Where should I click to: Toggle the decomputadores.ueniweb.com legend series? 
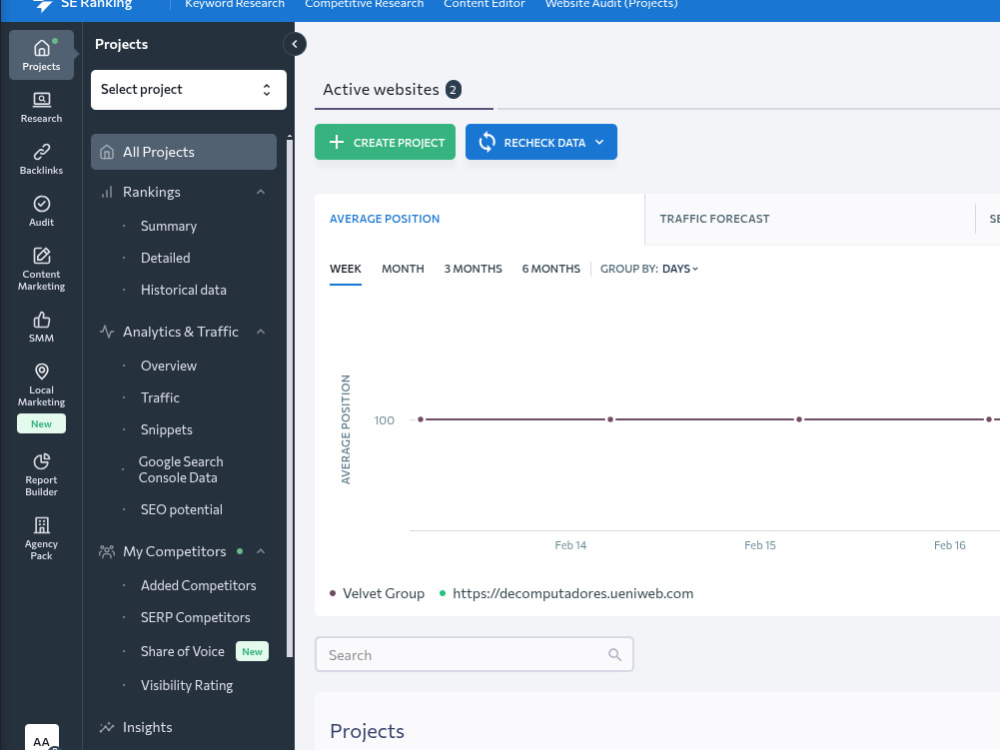tap(566, 593)
